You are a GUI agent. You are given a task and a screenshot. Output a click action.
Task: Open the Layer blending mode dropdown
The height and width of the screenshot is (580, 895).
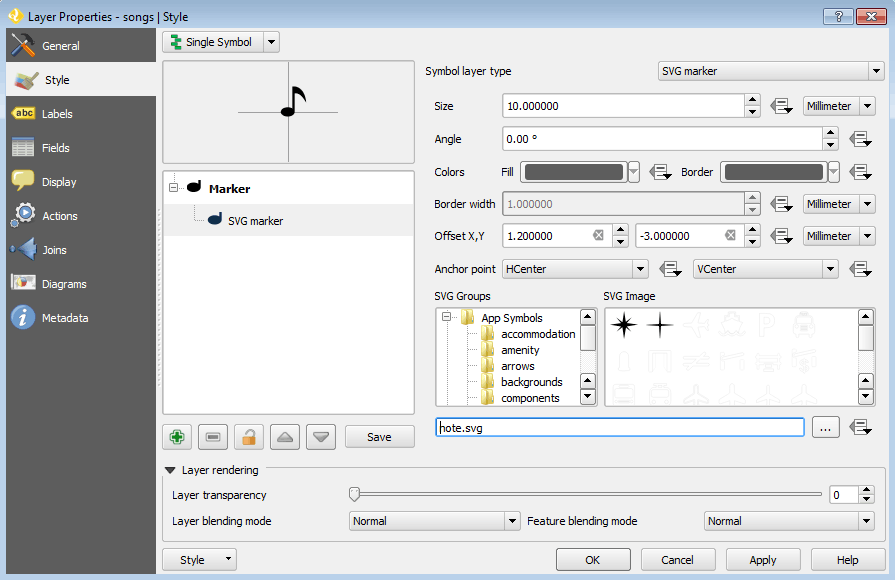435,521
